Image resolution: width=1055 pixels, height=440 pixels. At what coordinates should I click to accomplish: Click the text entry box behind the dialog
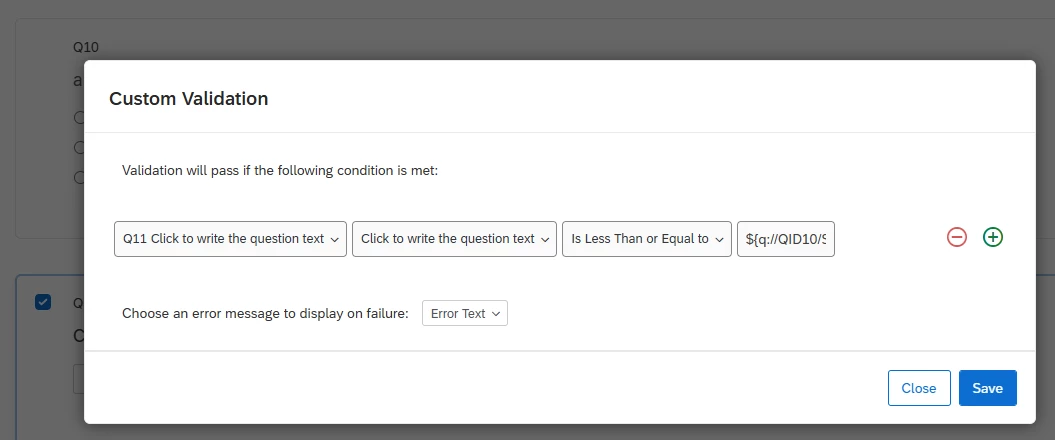point(78,379)
